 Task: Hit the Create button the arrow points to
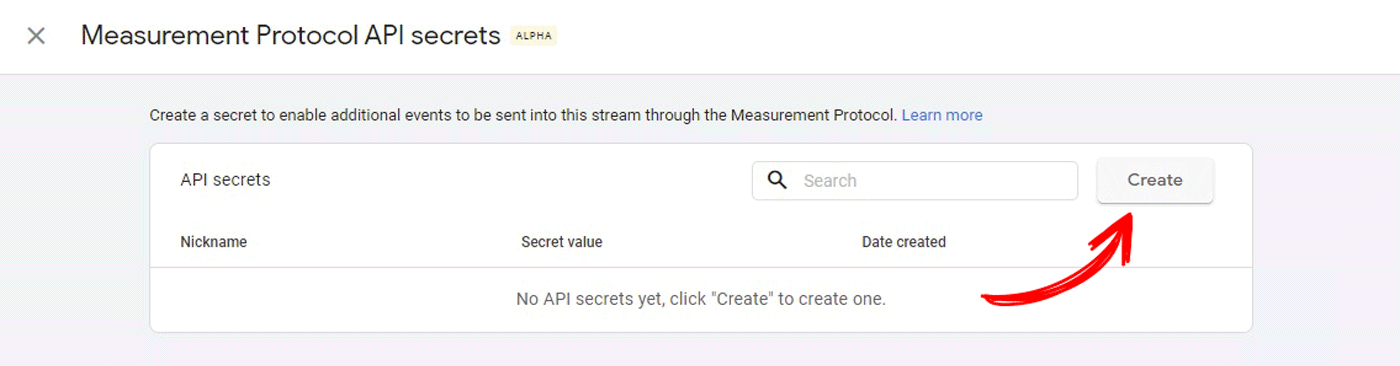1155,180
